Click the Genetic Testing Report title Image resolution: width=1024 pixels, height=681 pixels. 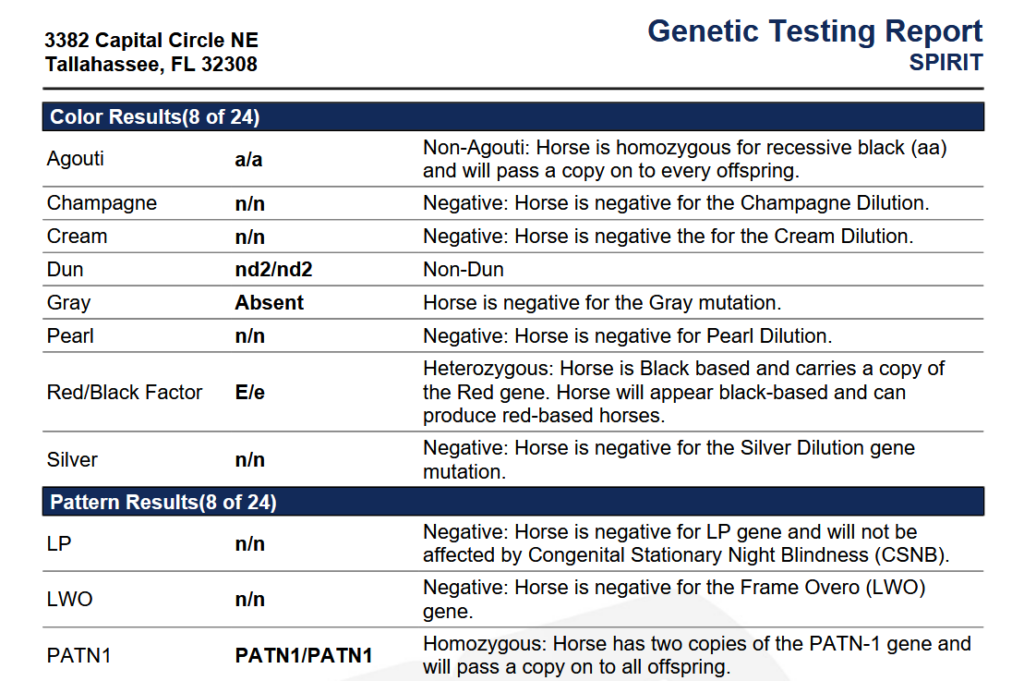point(814,32)
